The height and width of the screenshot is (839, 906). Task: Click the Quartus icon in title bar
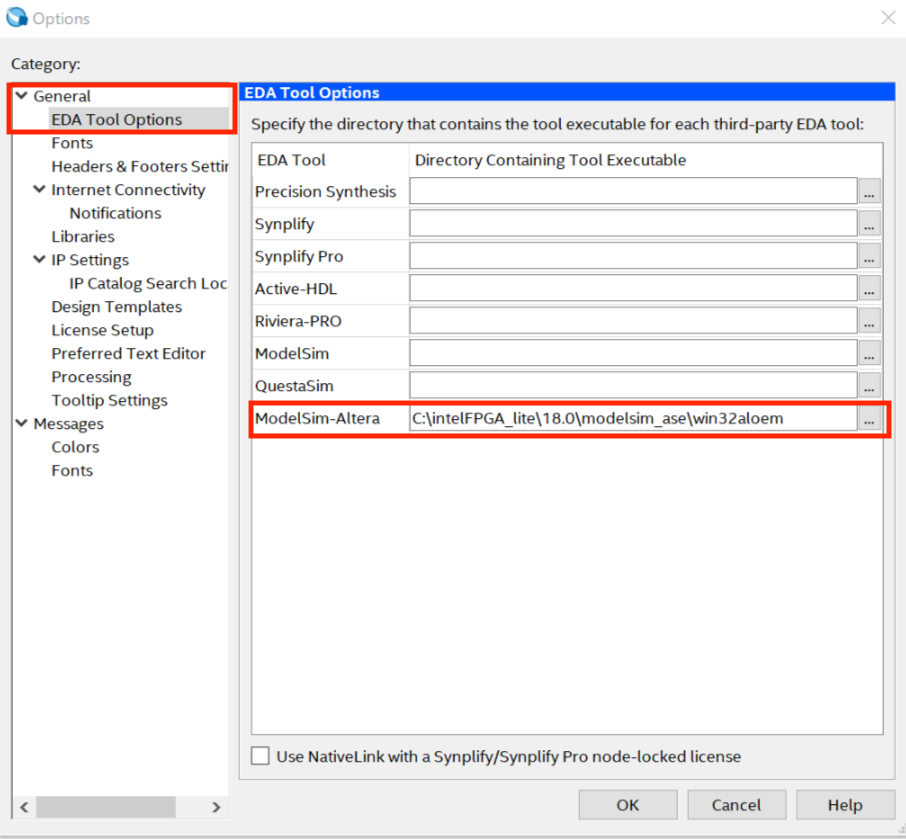(x=17, y=18)
